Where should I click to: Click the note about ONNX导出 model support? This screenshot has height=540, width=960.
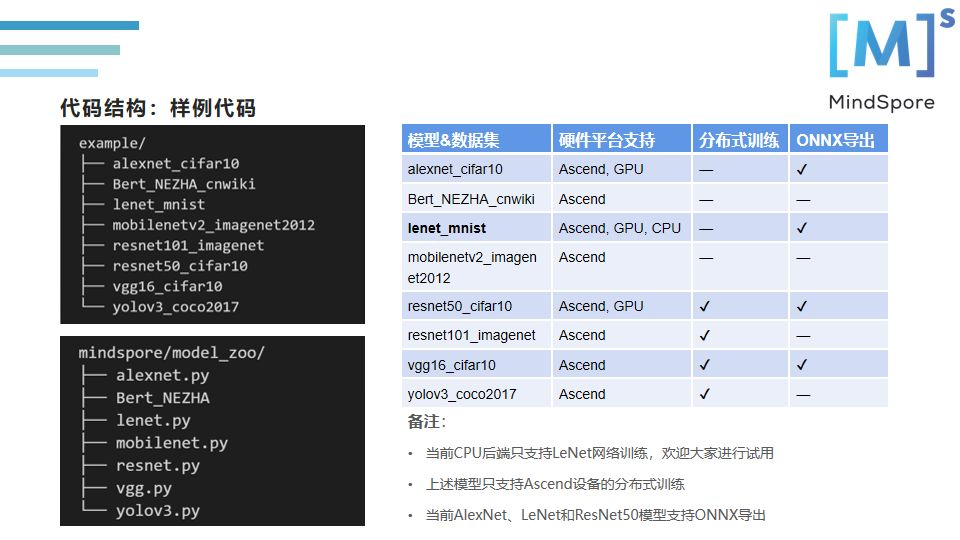[596, 515]
